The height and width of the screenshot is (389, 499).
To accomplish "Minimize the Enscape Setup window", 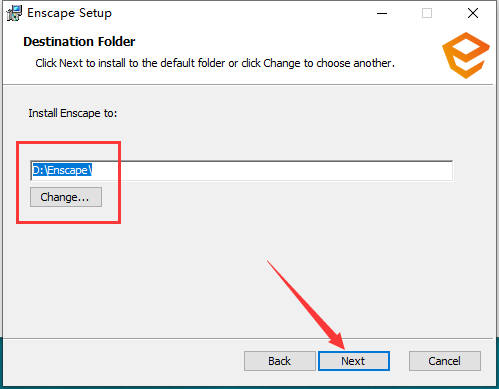I will click(382, 13).
